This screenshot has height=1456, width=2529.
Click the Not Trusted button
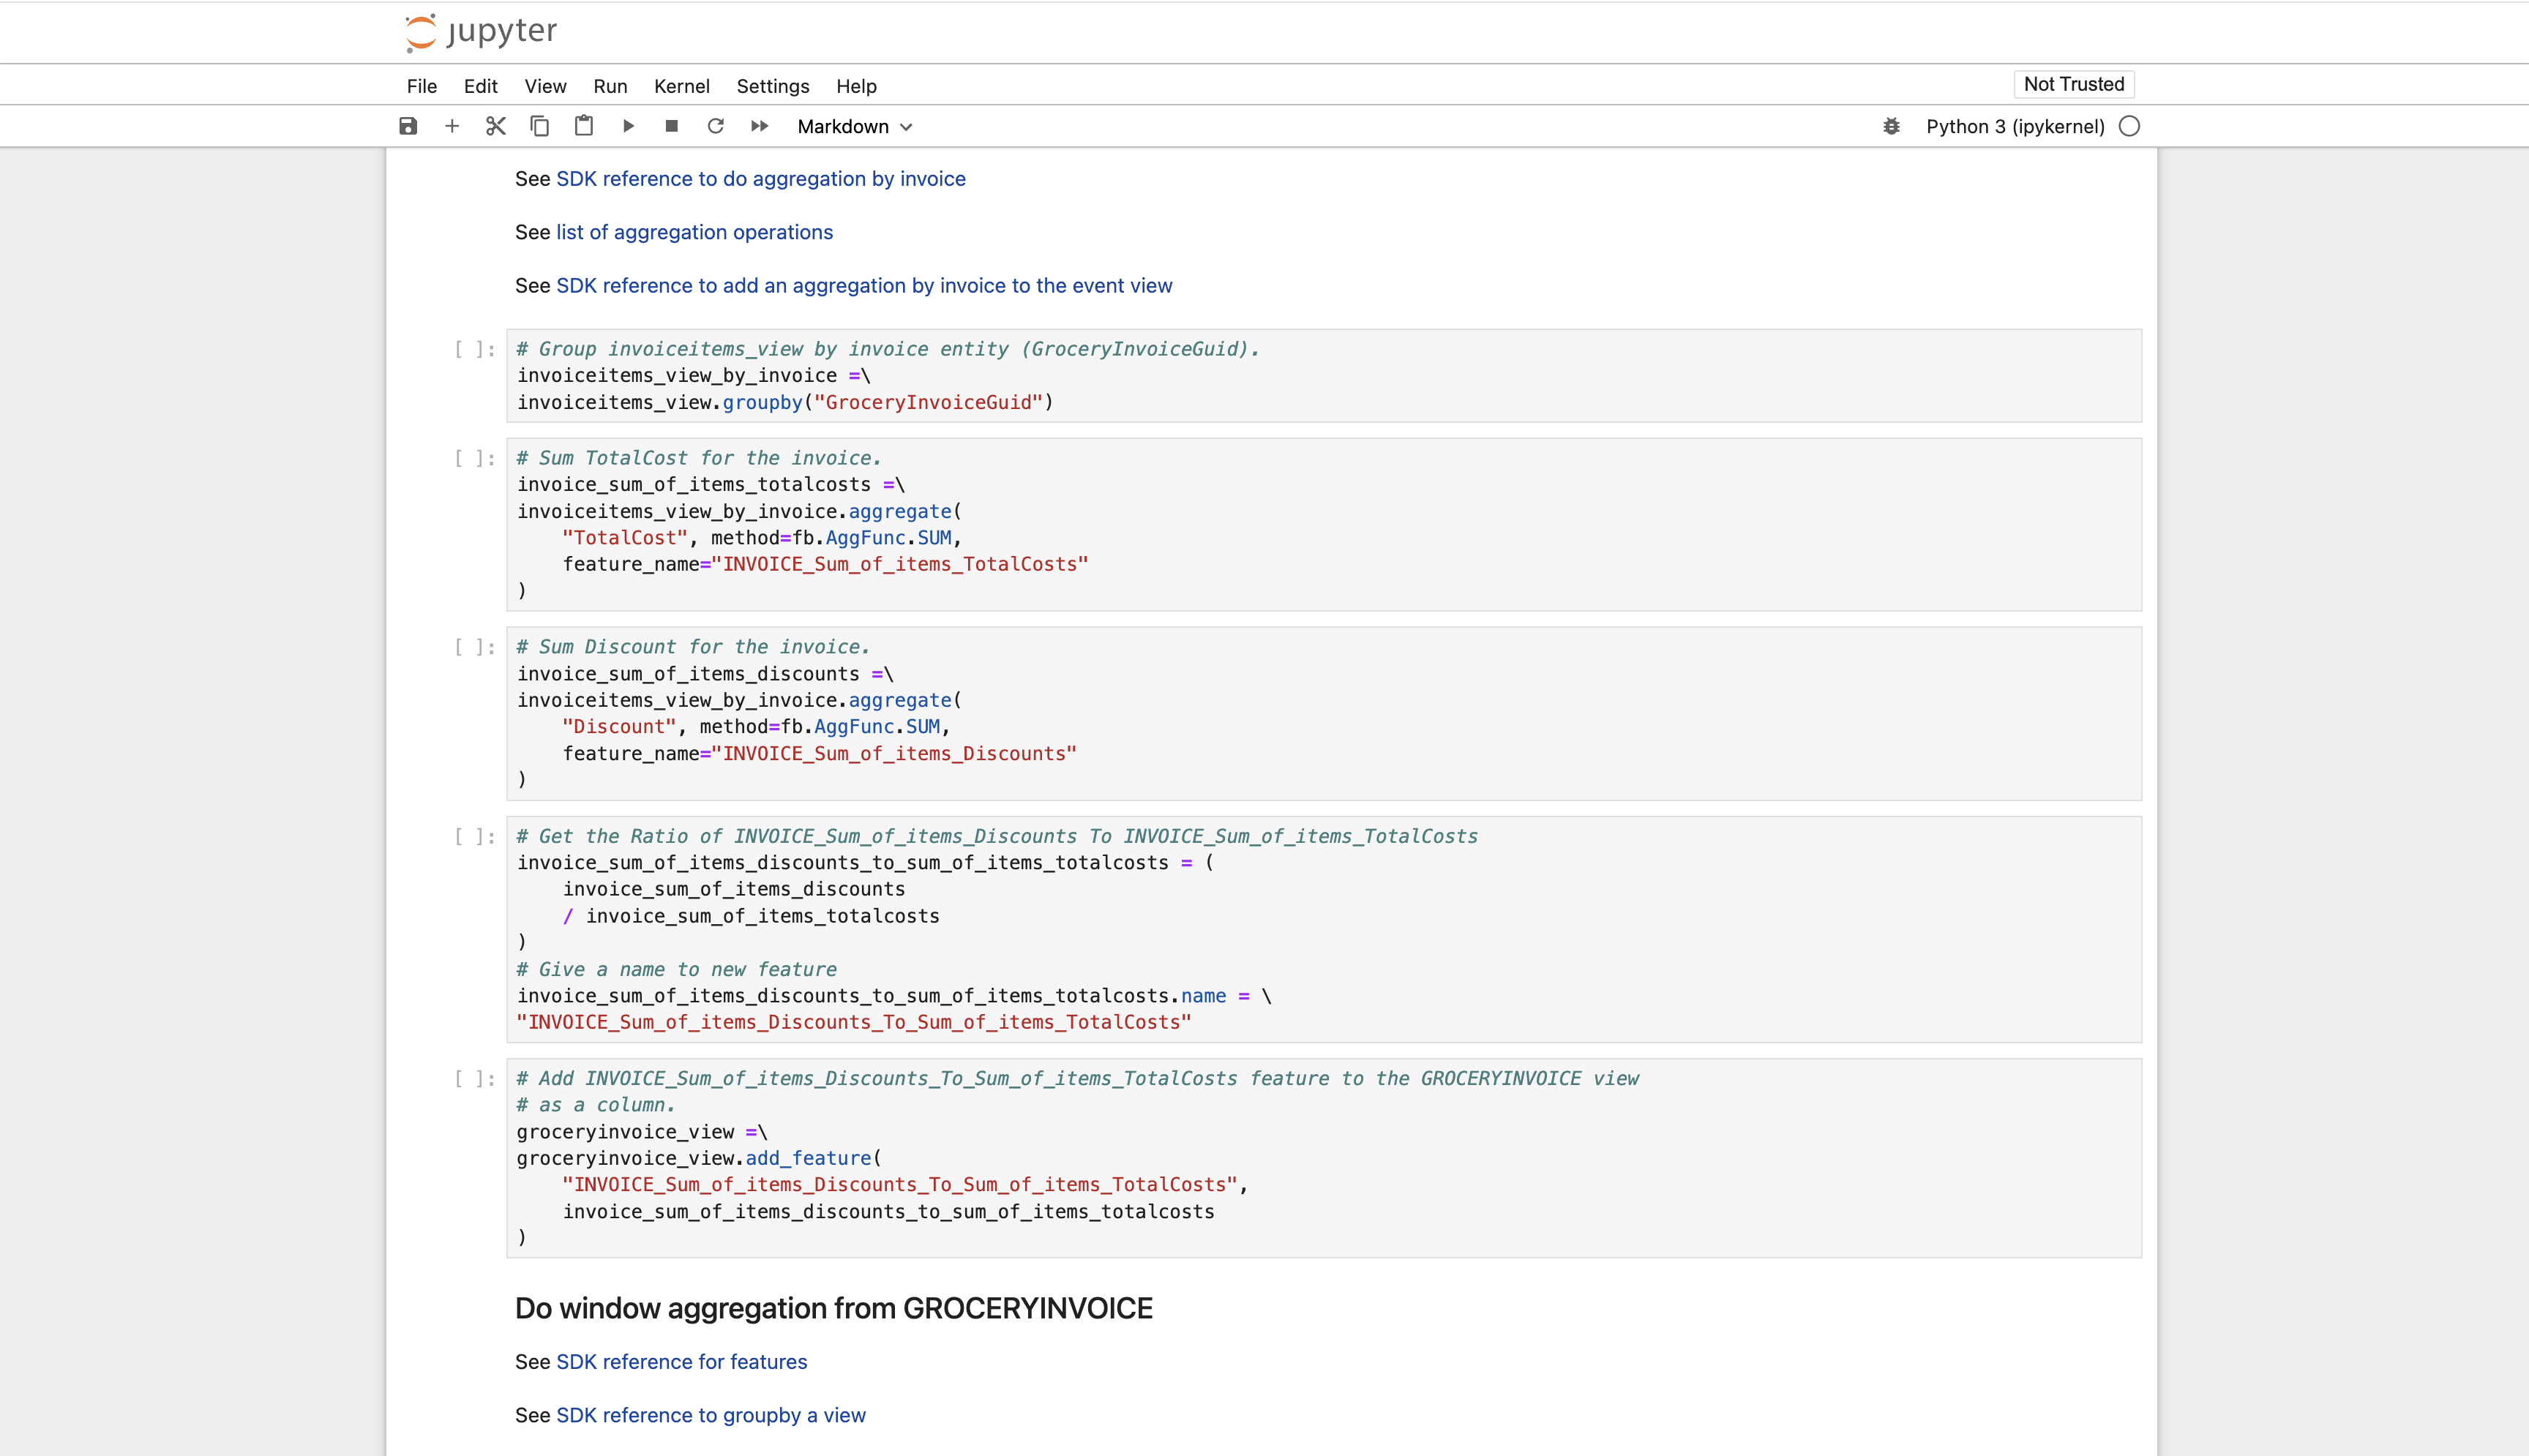(2074, 84)
